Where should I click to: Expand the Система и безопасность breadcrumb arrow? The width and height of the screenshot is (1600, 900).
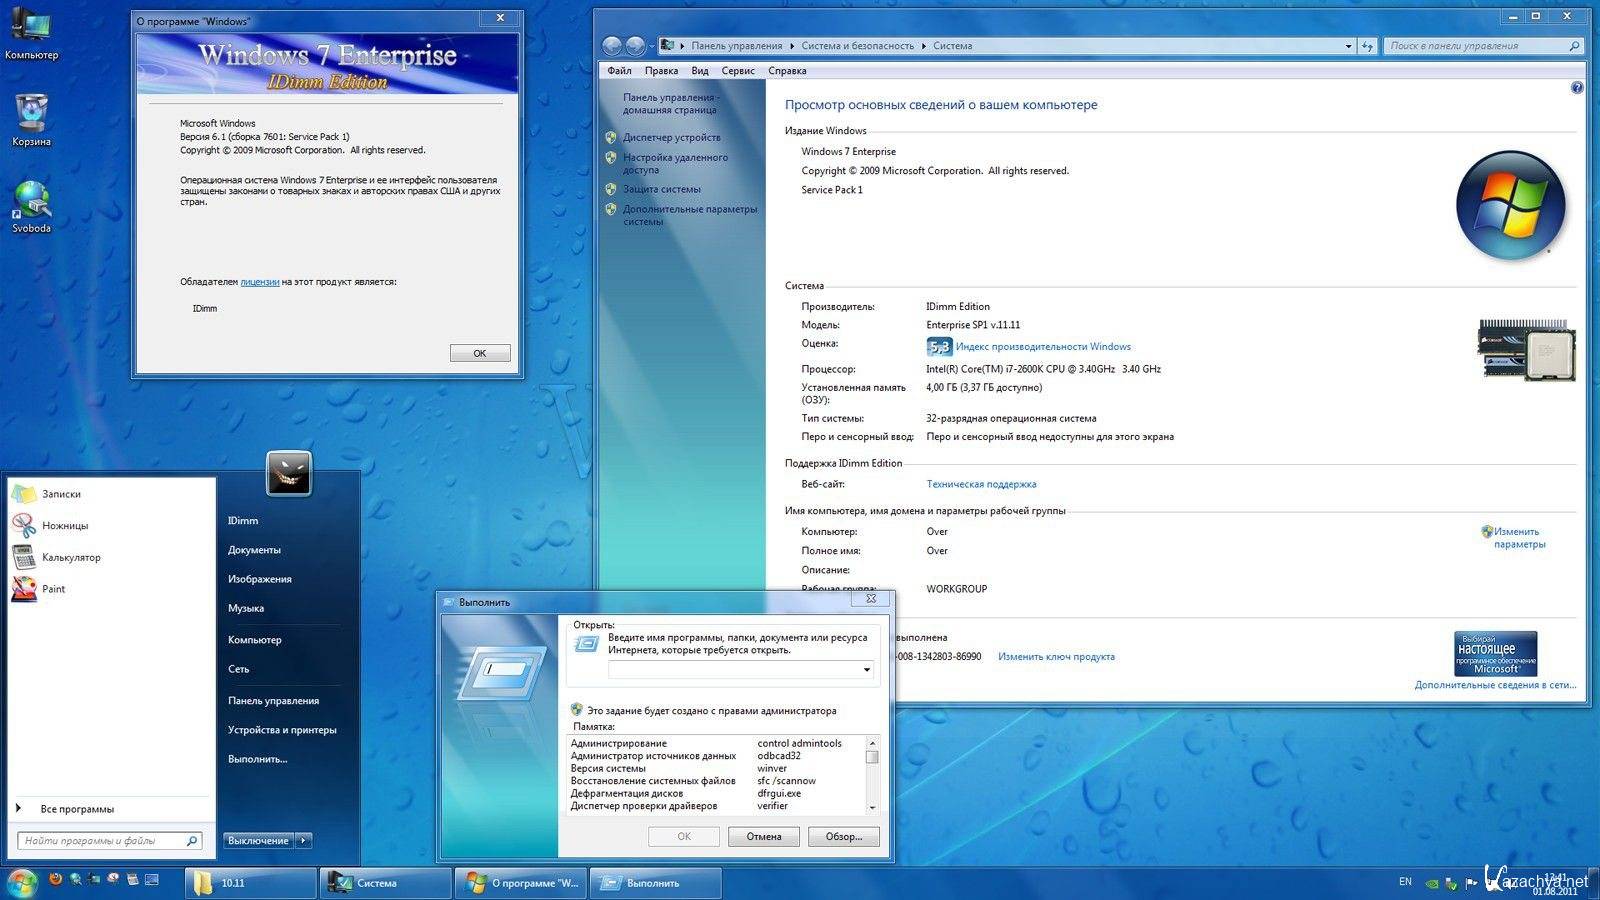pos(923,46)
